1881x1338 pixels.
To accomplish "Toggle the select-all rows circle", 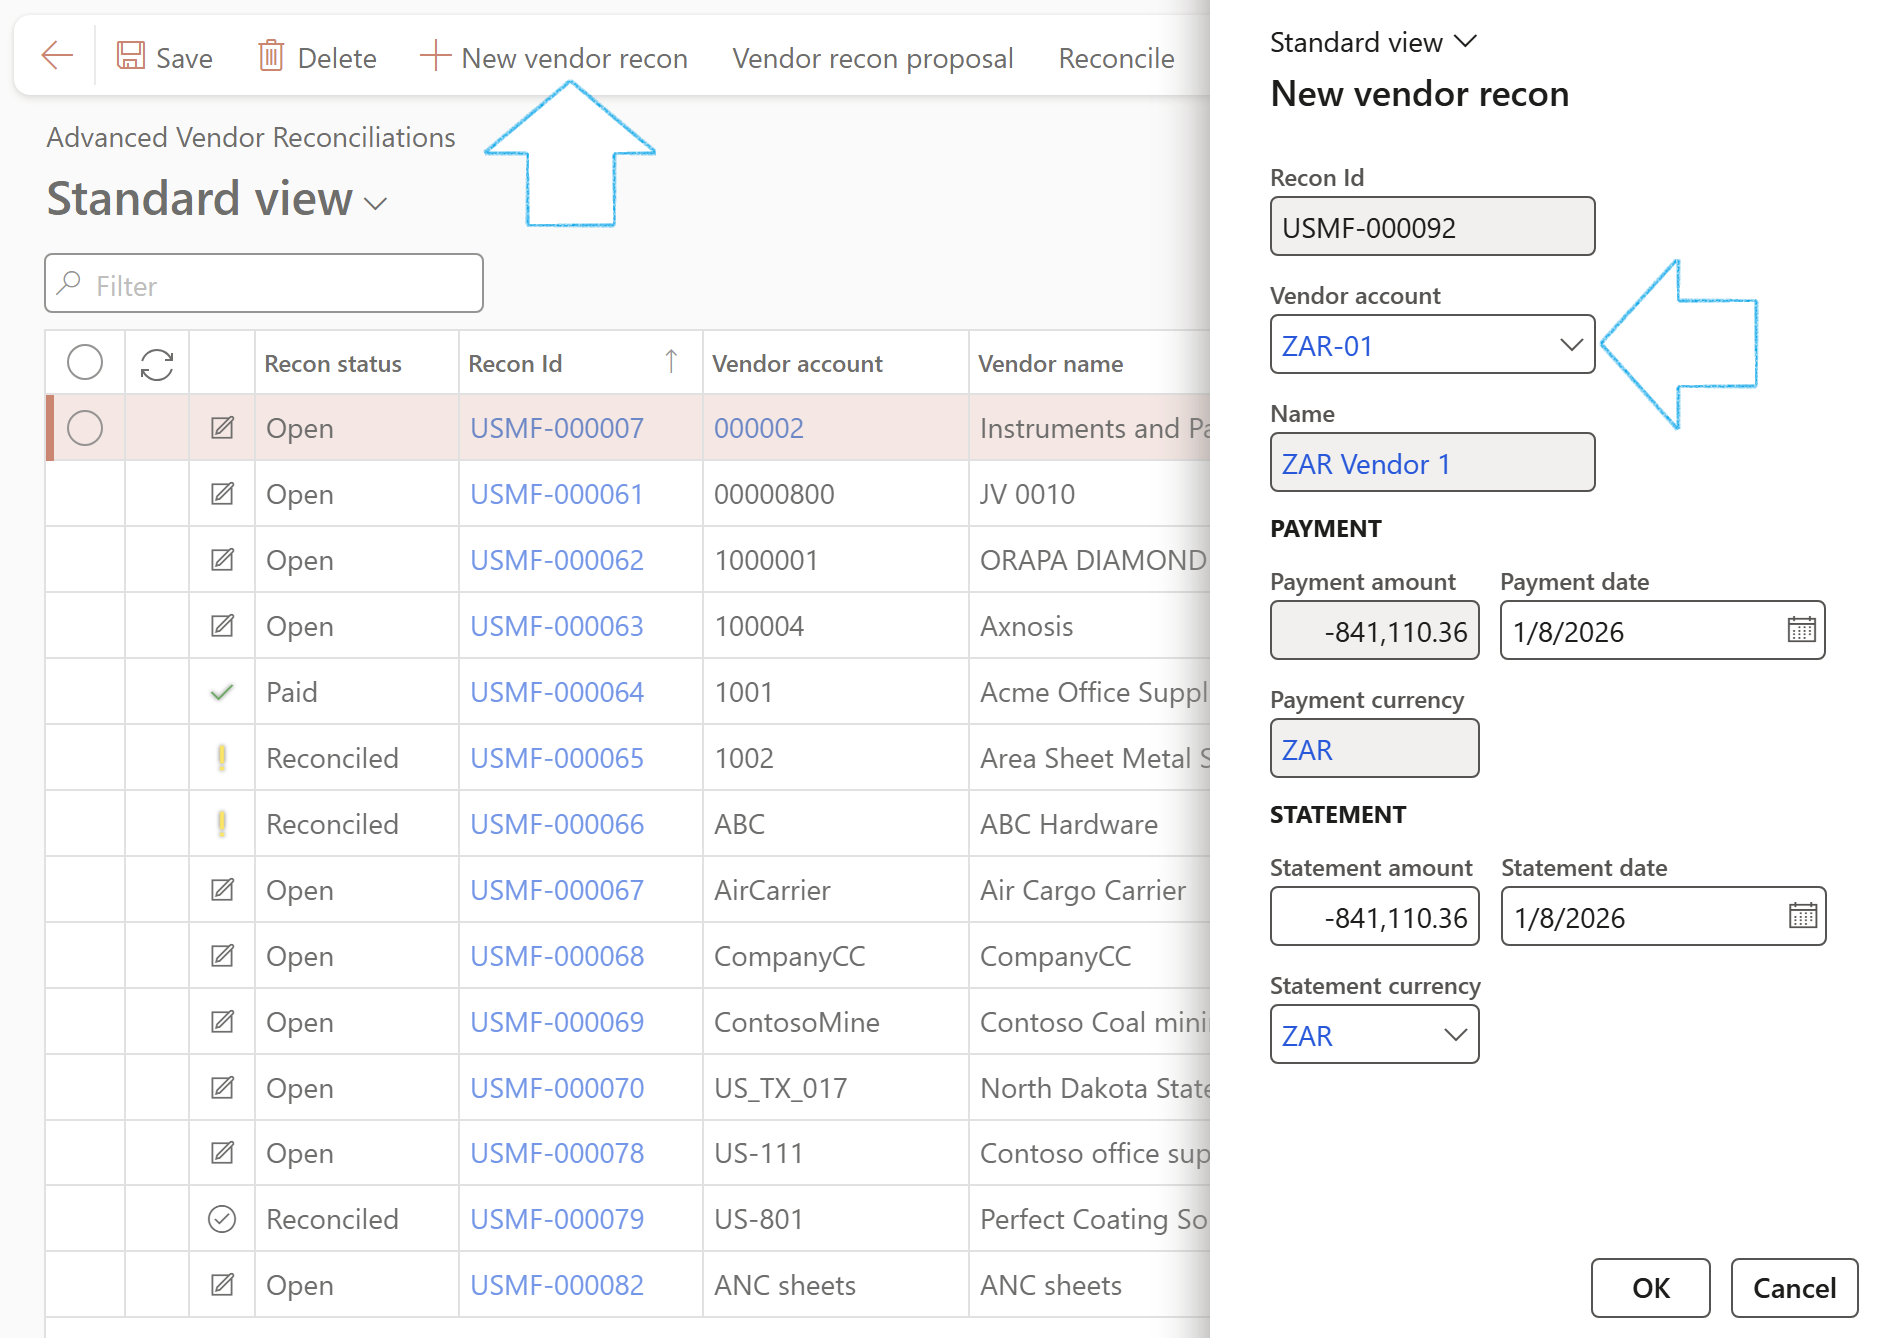I will tap(85, 363).
